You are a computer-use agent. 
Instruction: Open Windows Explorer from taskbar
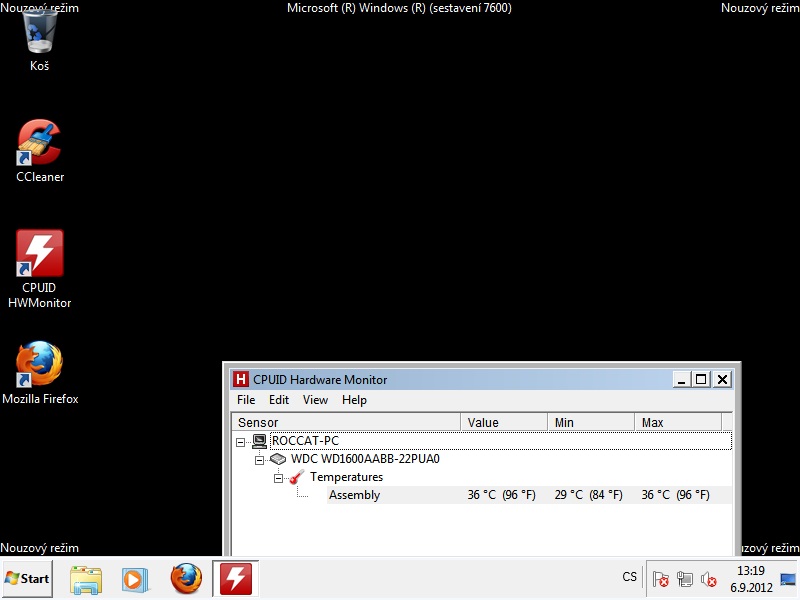(x=86, y=579)
